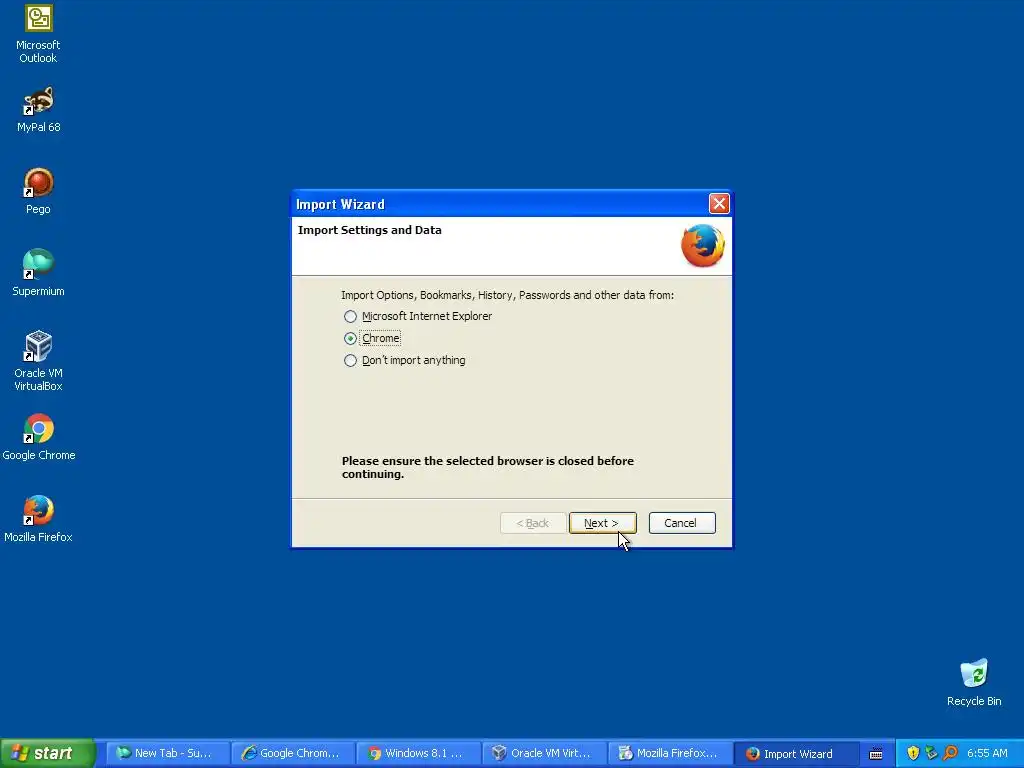Click the Import Wizard title bar text
The image size is (1024, 768).
340,204
